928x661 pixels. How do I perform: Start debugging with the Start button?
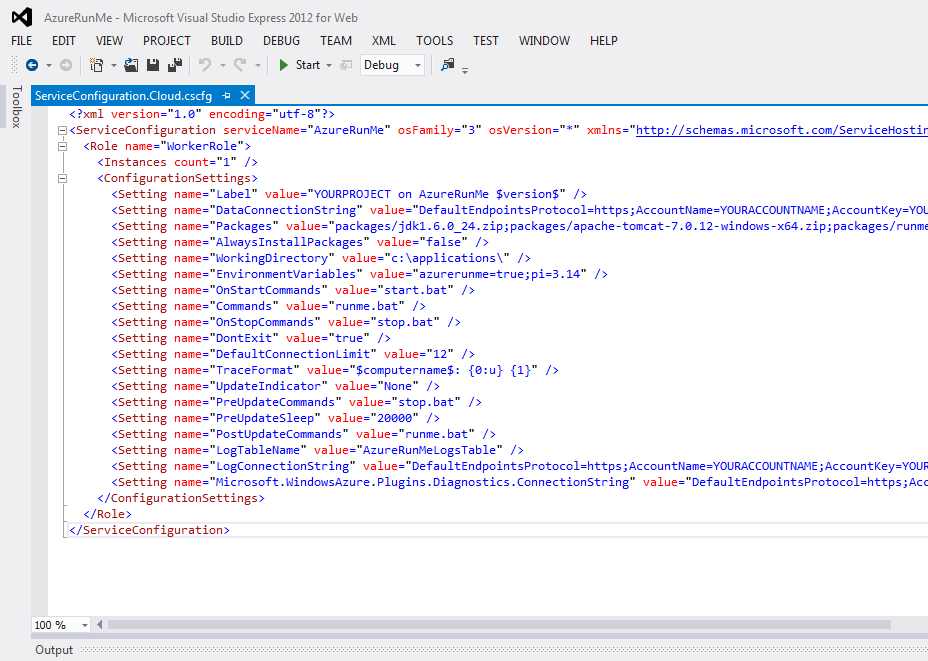tap(299, 65)
